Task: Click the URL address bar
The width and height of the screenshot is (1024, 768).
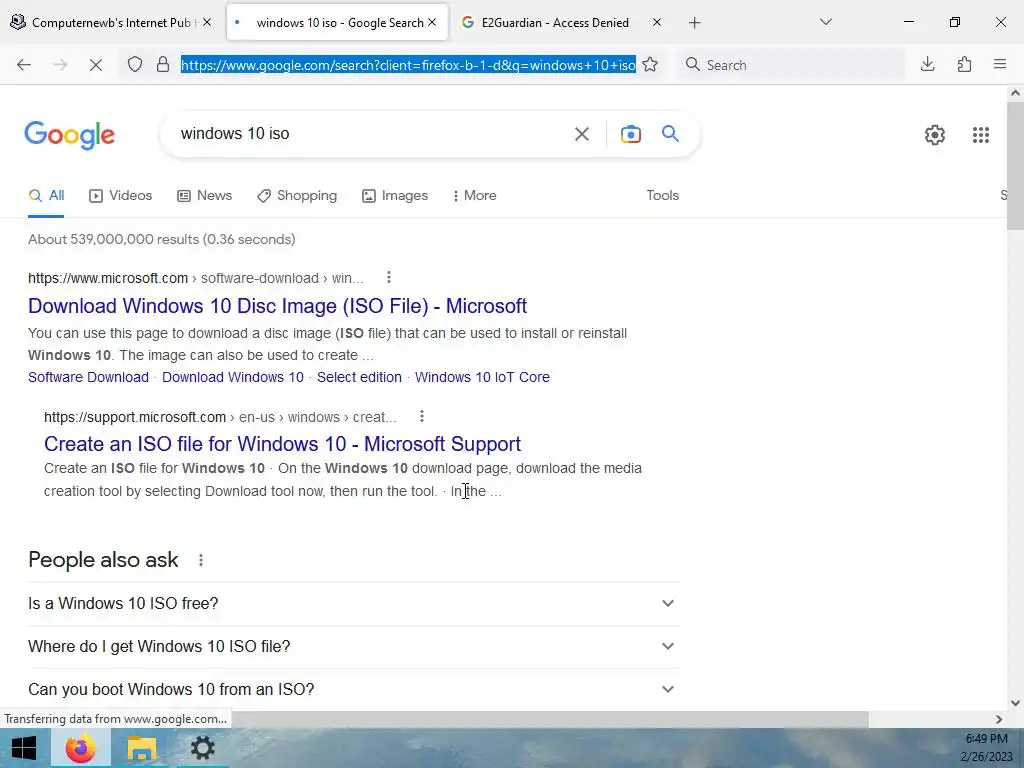Action: (x=408, y=65)
